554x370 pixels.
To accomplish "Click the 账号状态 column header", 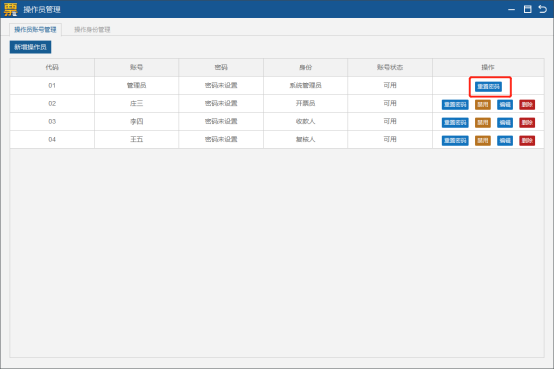I will click(390, 67).
